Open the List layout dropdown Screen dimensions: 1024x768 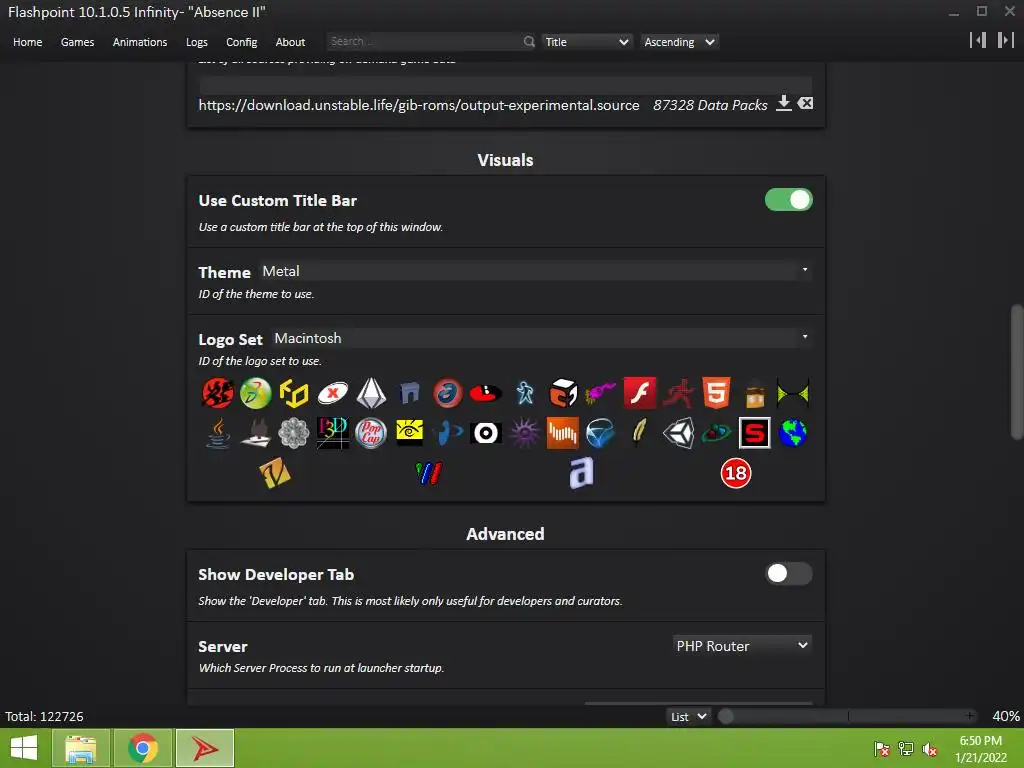(688, 716)
